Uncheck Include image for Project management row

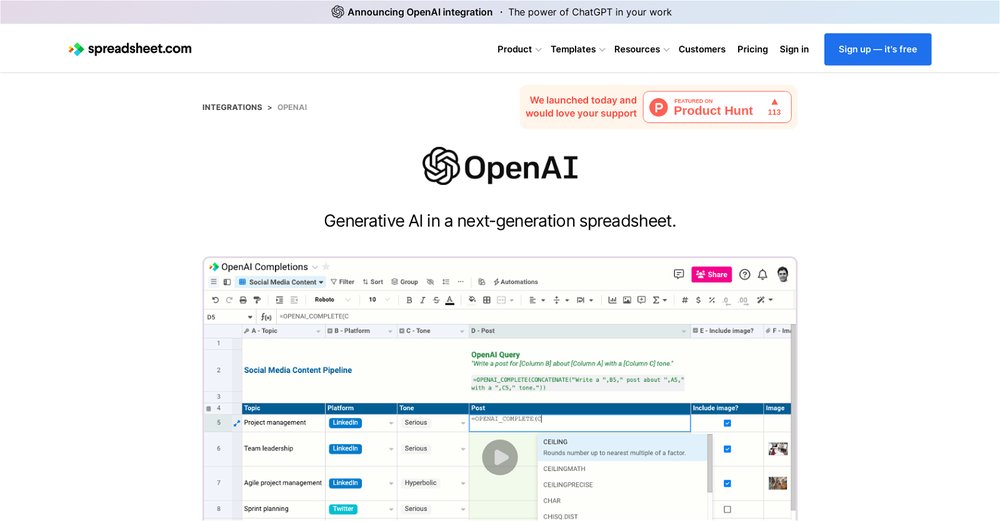[727, 423]
